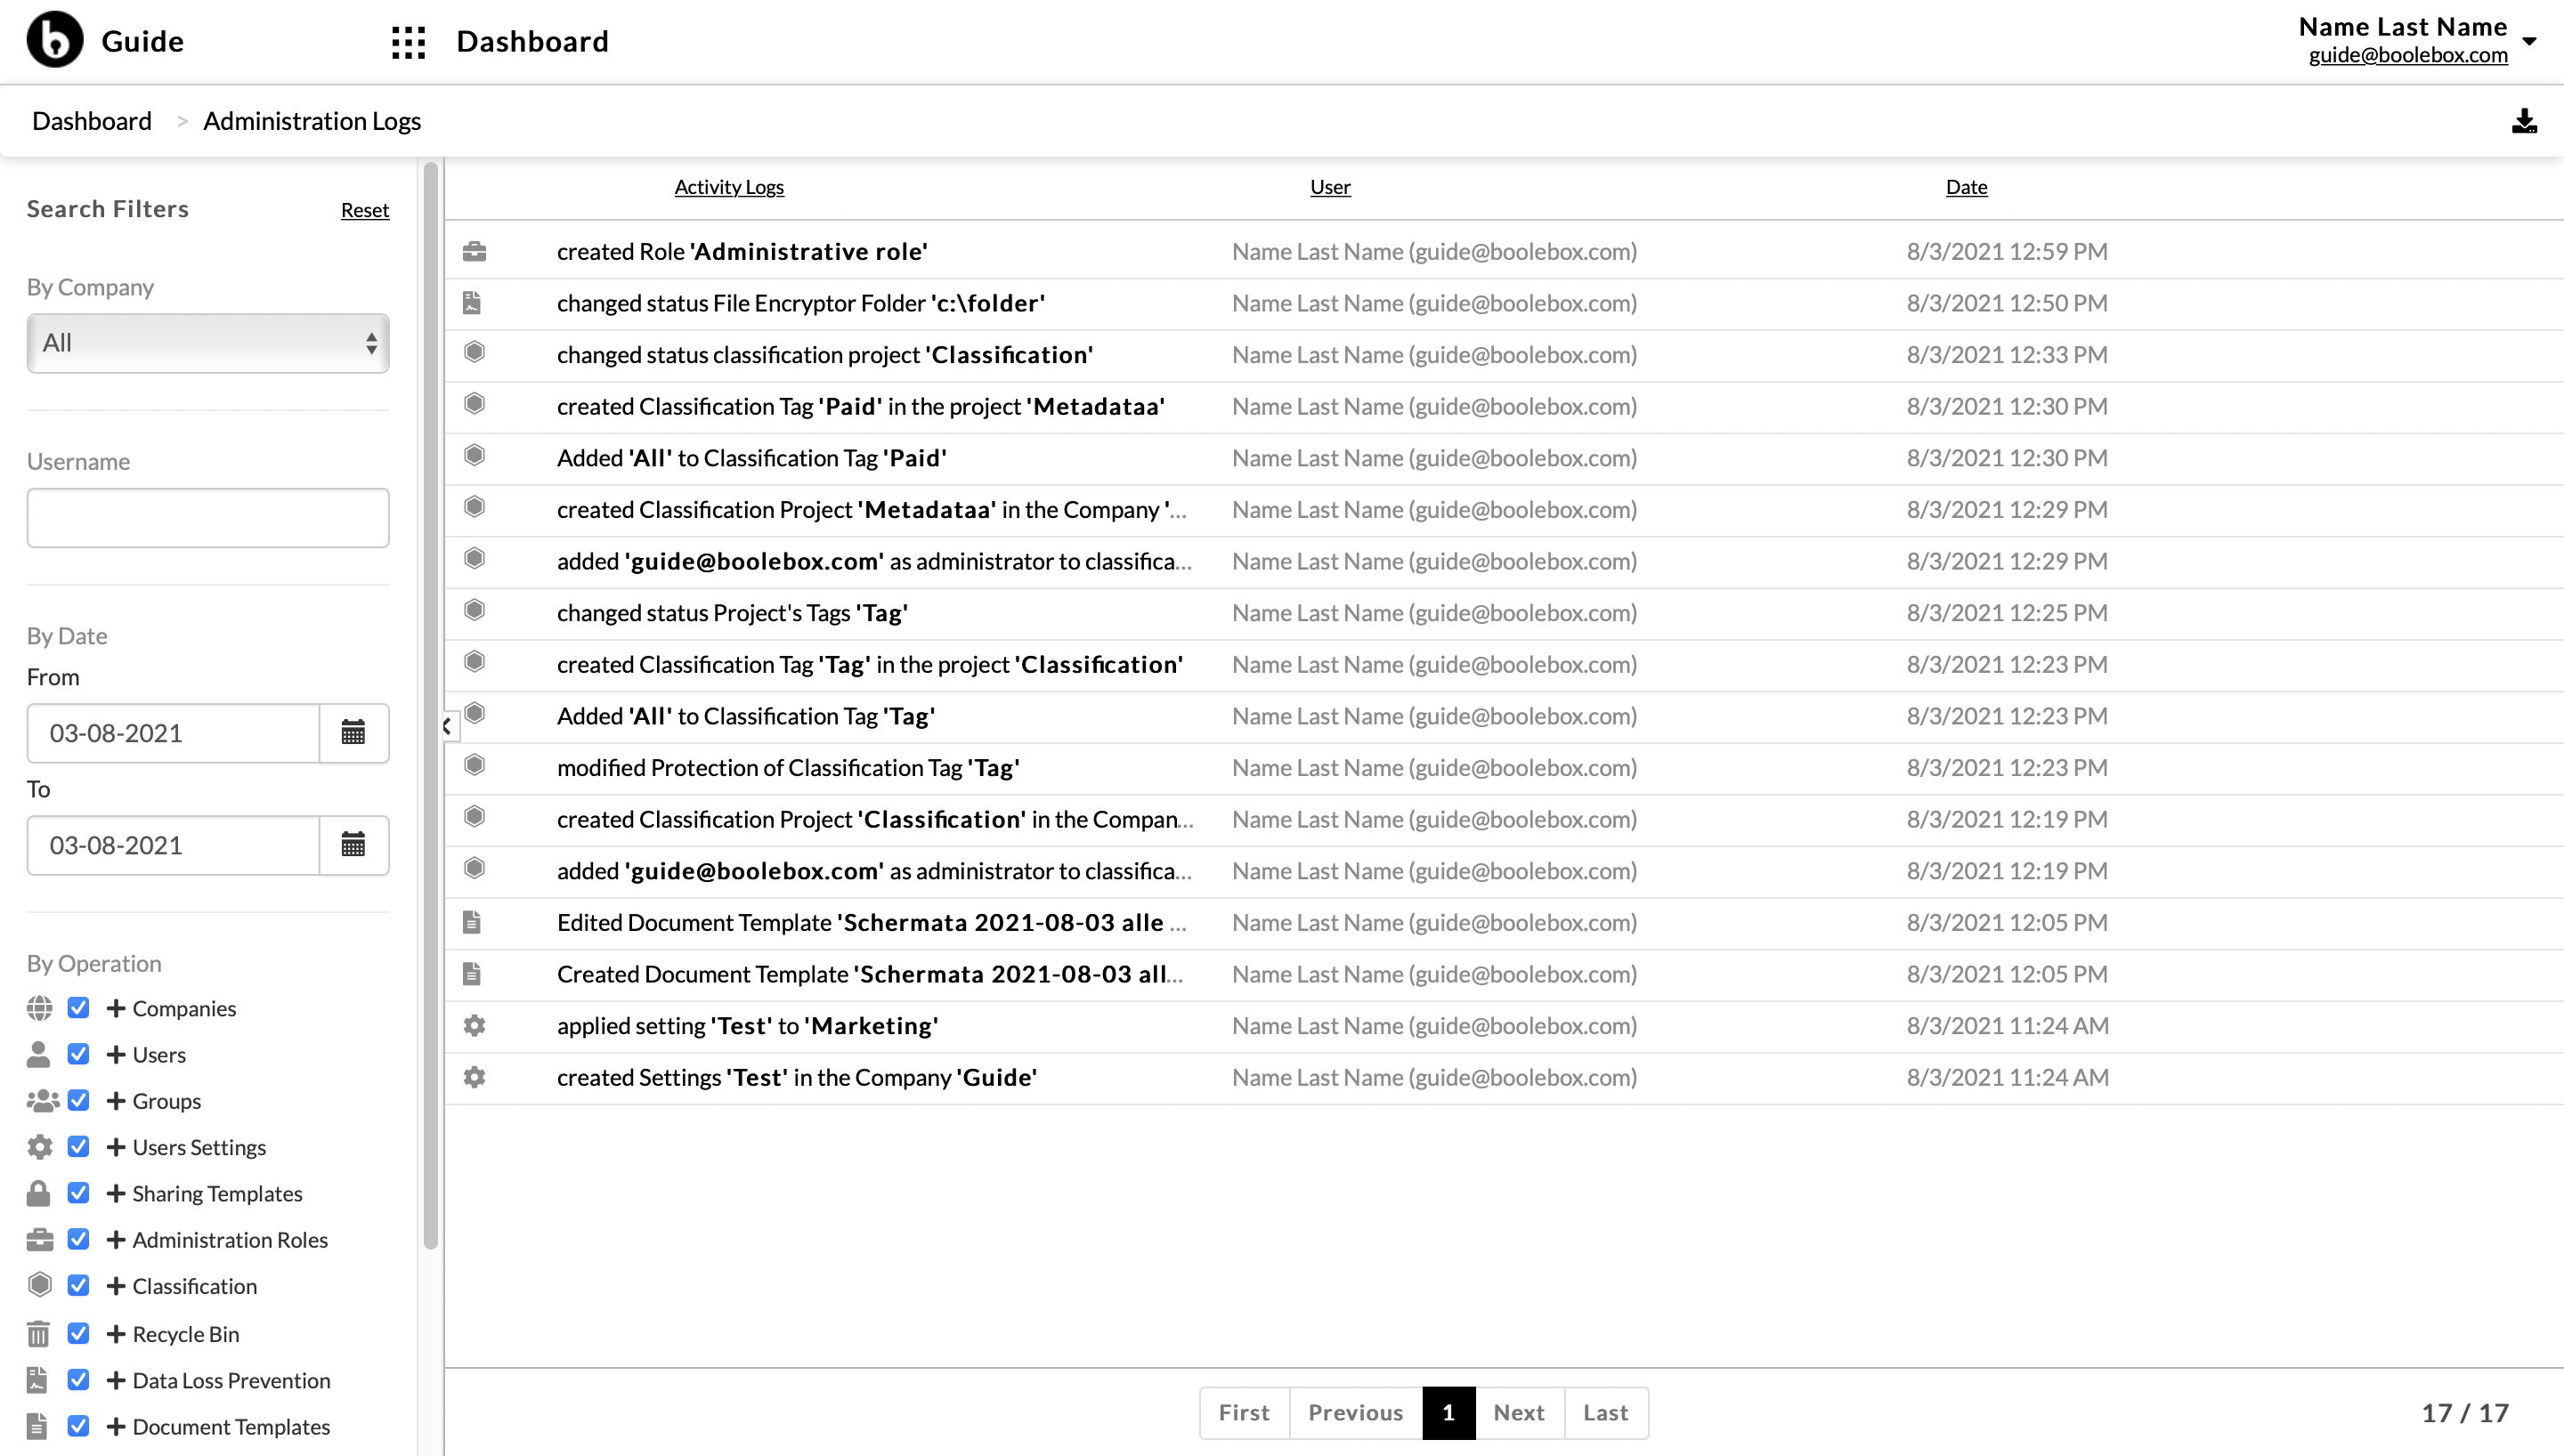Viewport: 2564px width, 1456px height.
Task: Select page 1 in pagination
Action: pos(1448,1413)
